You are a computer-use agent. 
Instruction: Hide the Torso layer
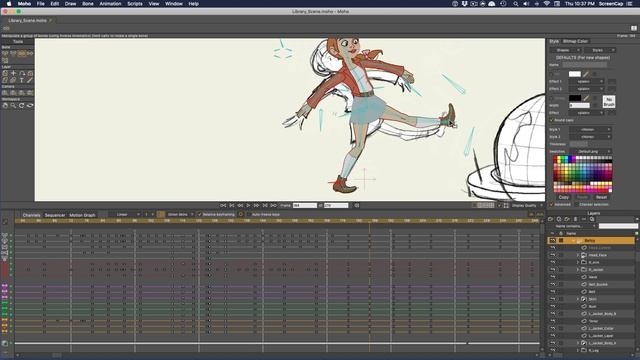(553, 321)
